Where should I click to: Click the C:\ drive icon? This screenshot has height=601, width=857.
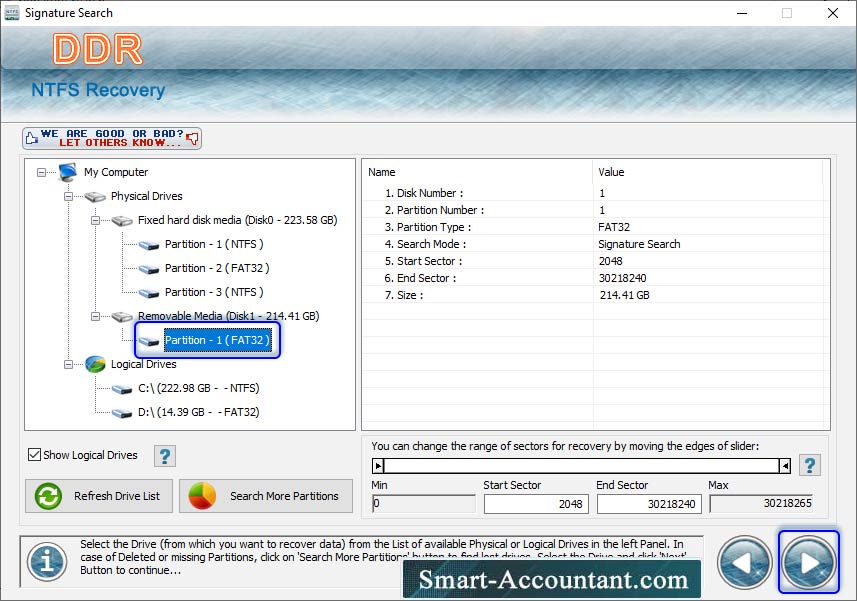(x=122, y=389)
